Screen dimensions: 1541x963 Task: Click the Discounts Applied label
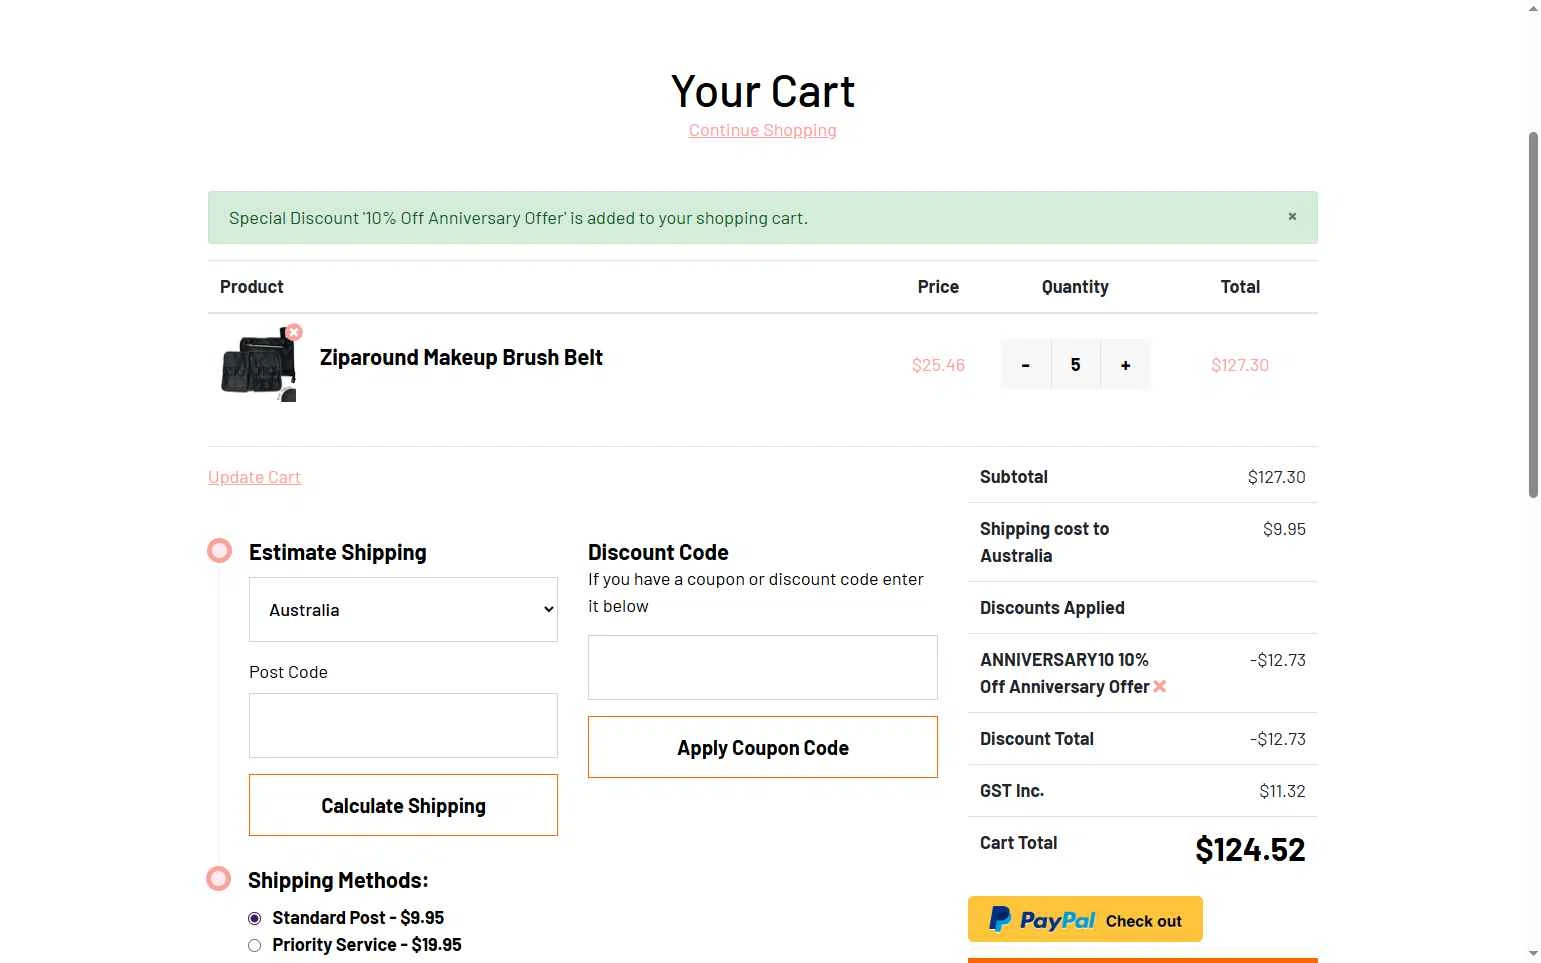pos(1052,608)
